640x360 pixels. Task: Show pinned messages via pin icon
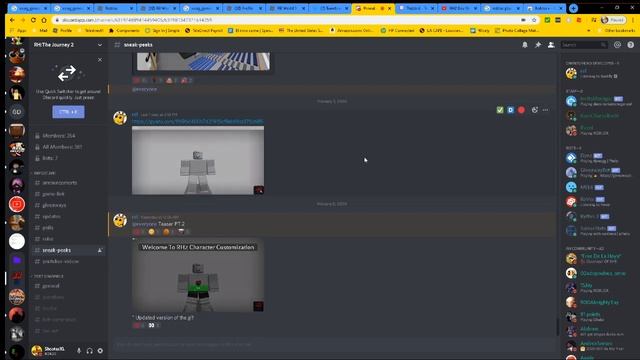(x=538, y=45)
